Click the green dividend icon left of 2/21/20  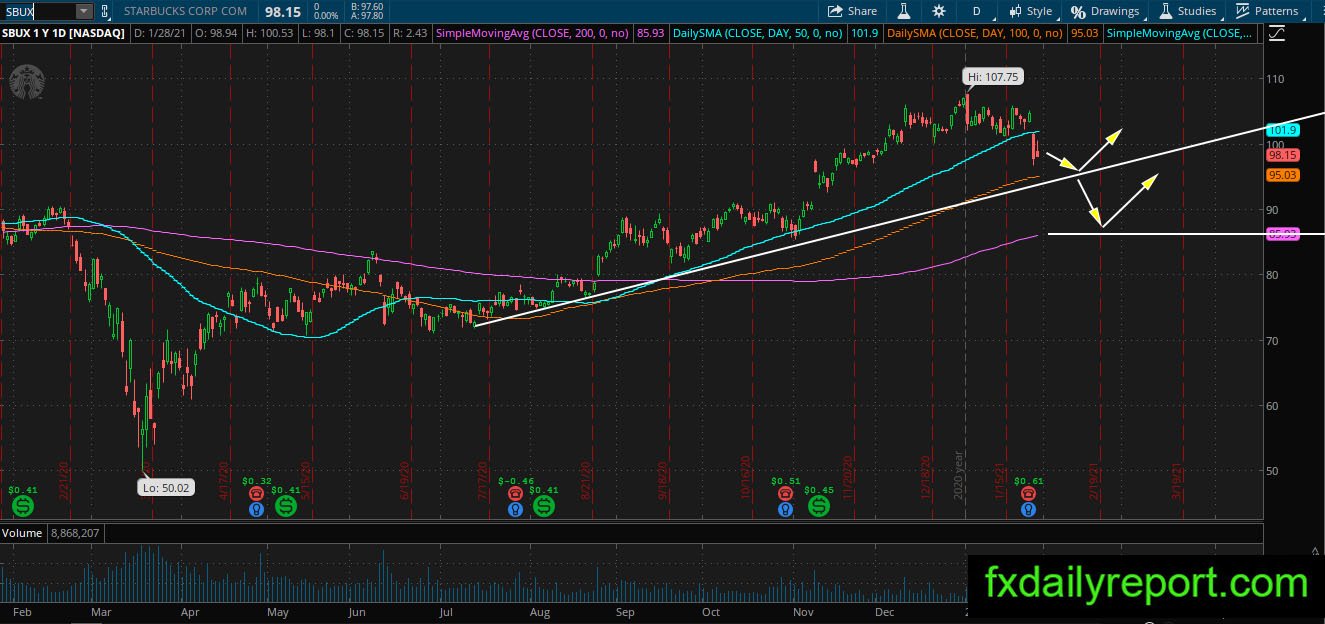(22, 506)
